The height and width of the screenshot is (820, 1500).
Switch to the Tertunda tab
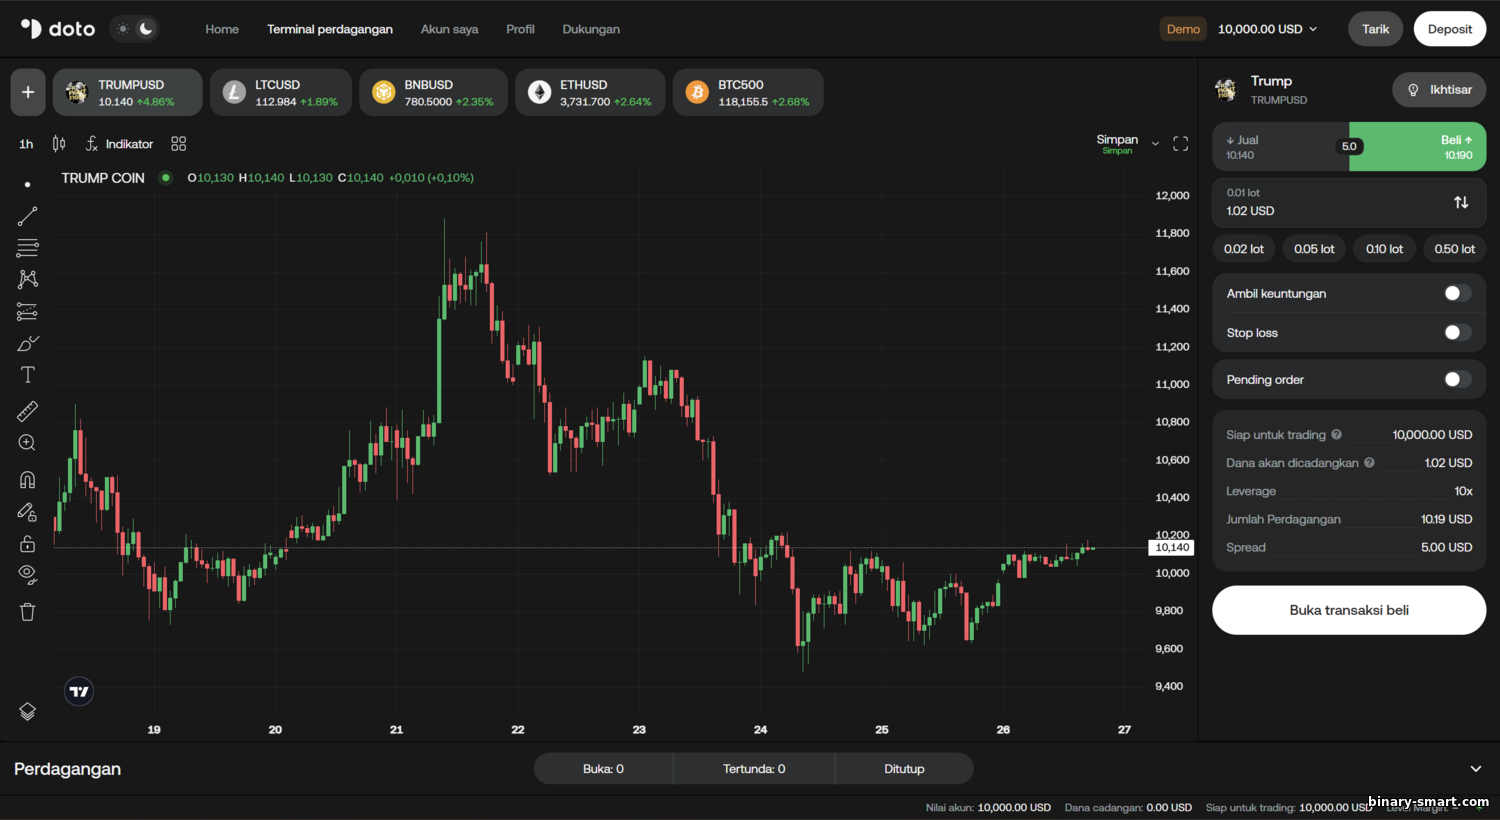pos(754,769)
